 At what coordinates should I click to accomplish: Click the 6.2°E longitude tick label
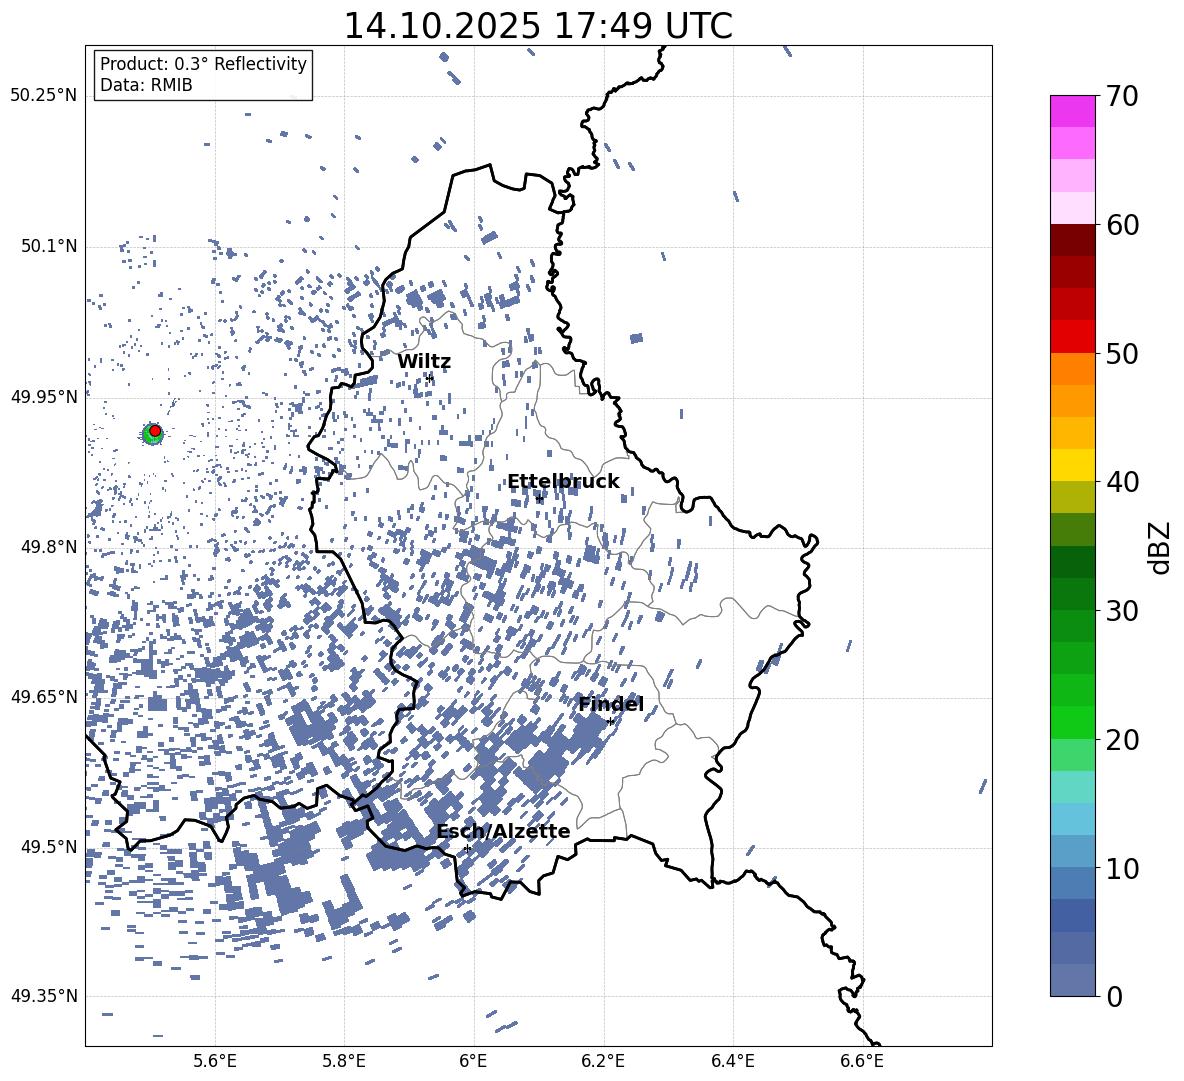(603, 1062)
